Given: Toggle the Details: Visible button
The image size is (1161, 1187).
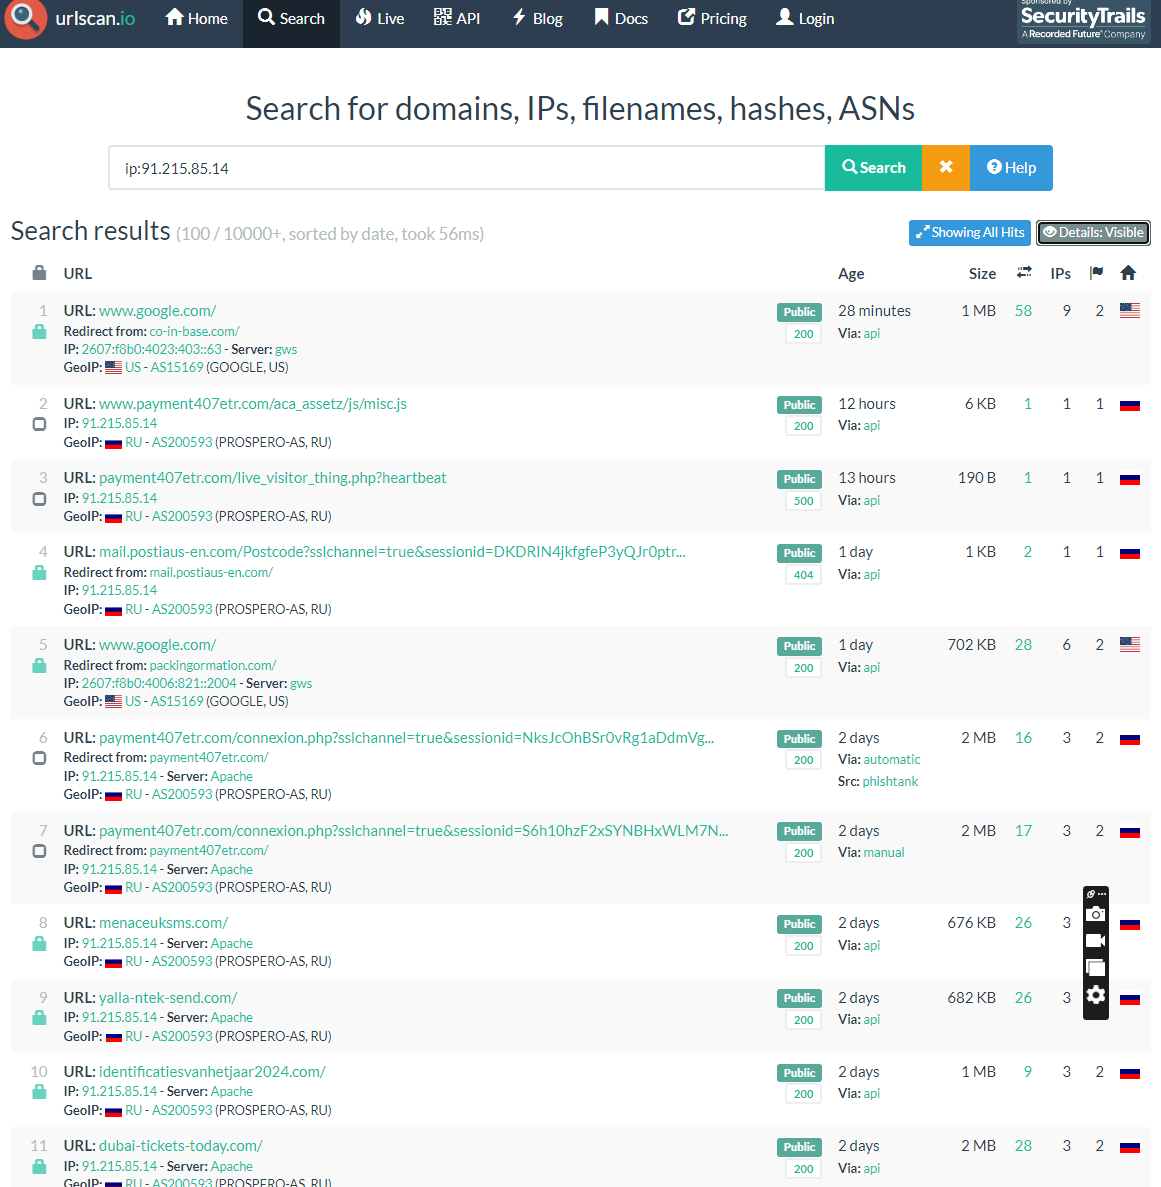Looking at the screenshot, I should (1094, 232).
